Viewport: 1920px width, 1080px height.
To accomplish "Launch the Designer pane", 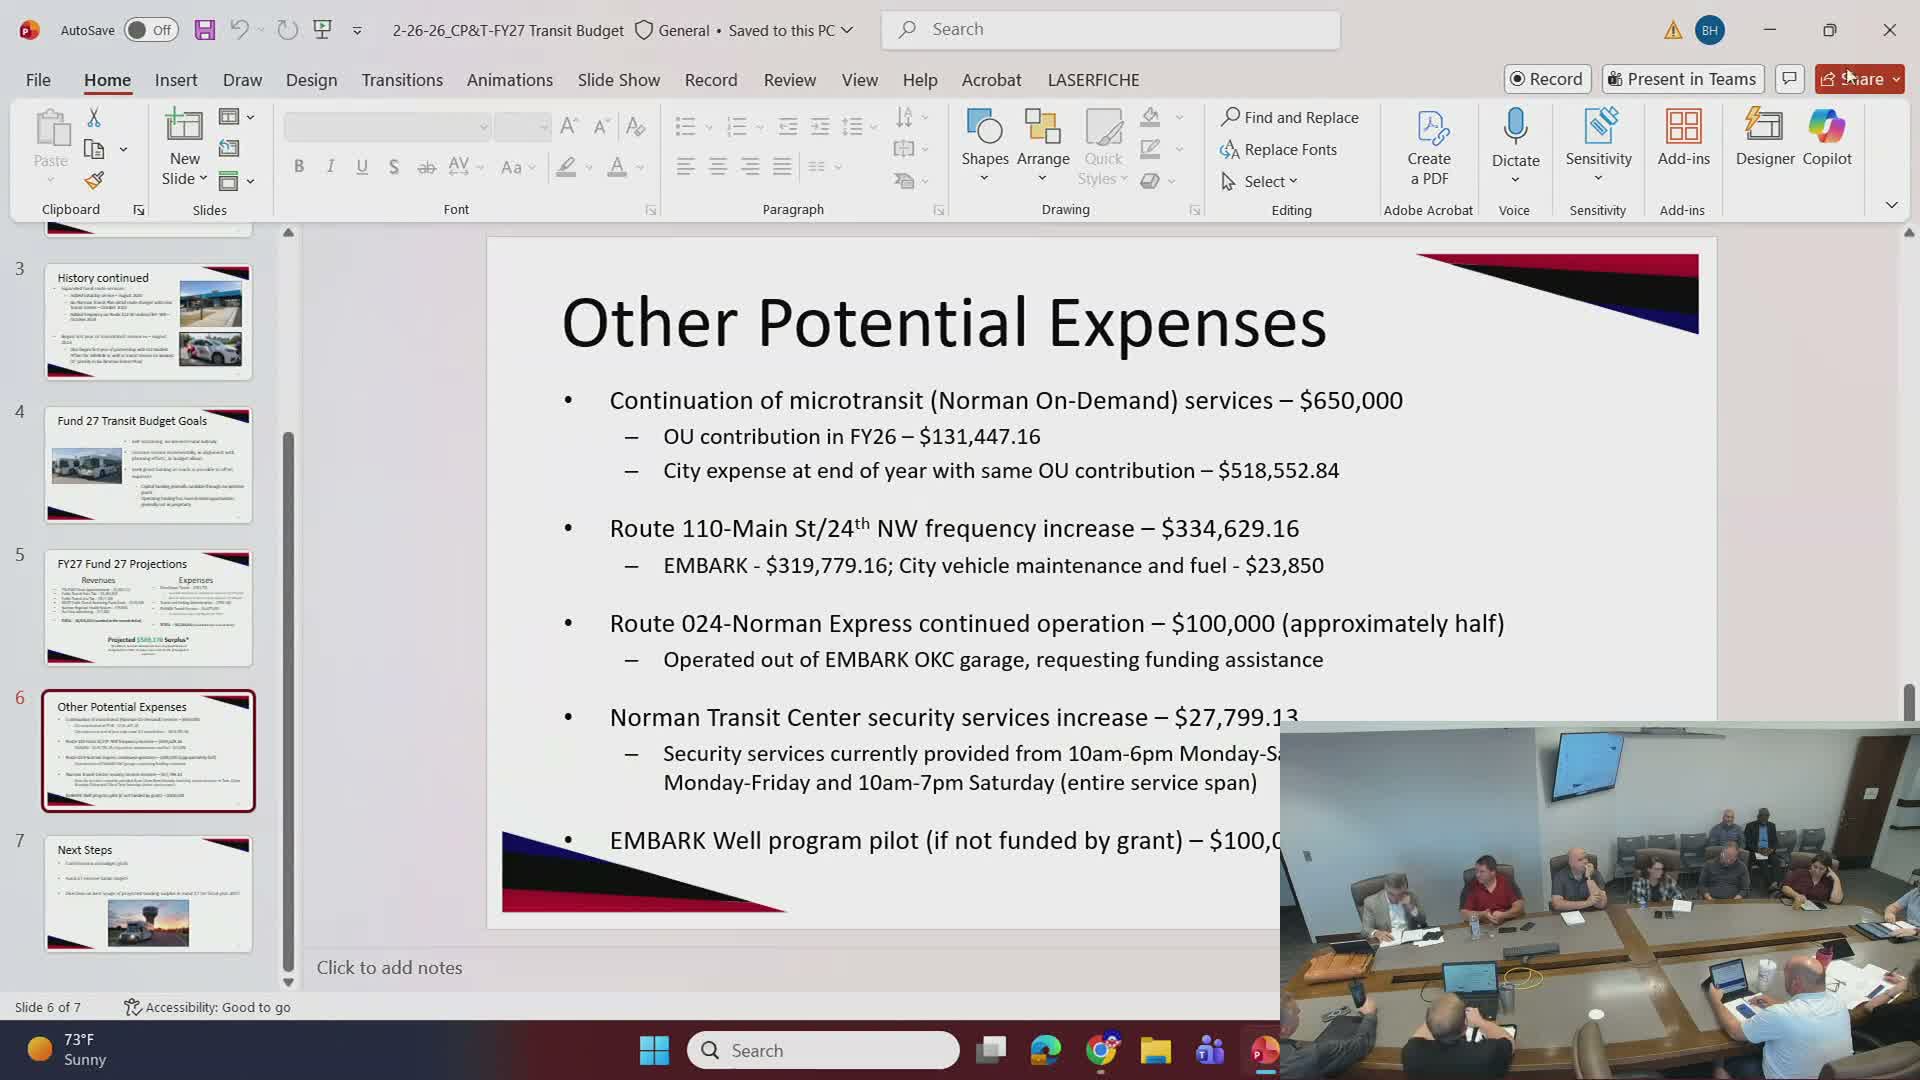I will pos(1764,140).
